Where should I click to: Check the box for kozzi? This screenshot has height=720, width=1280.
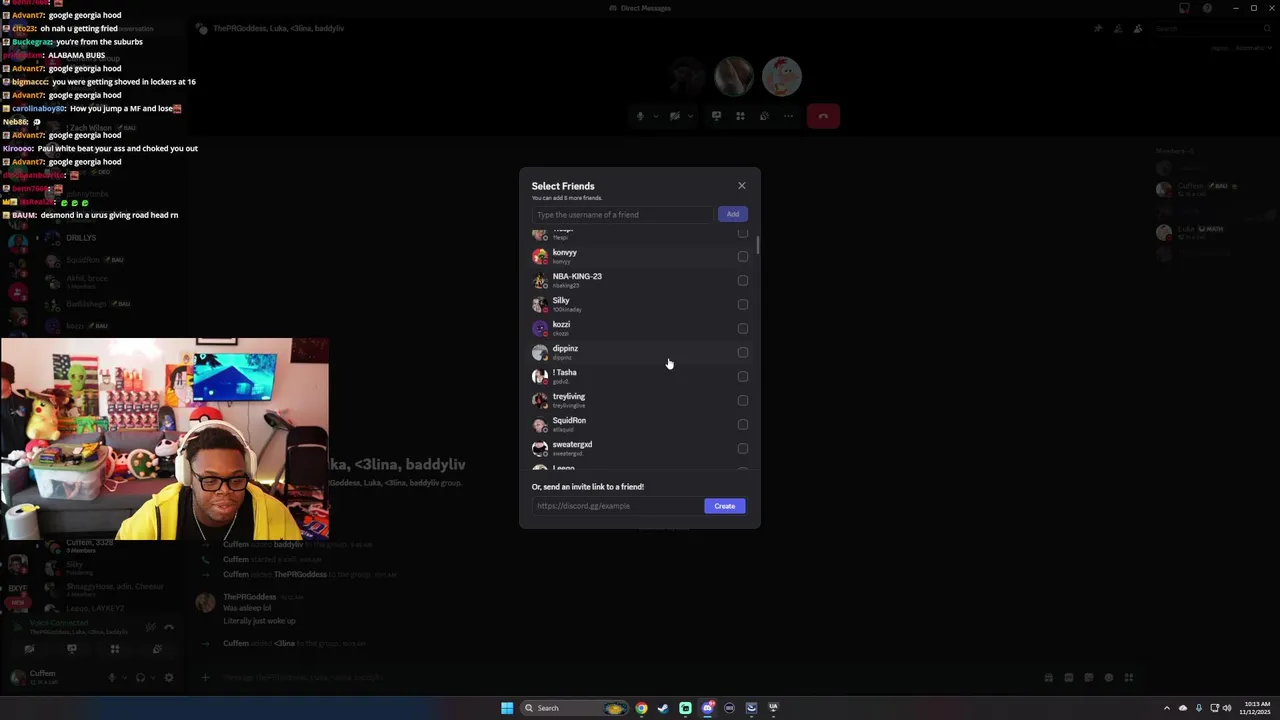click(743, 329)
